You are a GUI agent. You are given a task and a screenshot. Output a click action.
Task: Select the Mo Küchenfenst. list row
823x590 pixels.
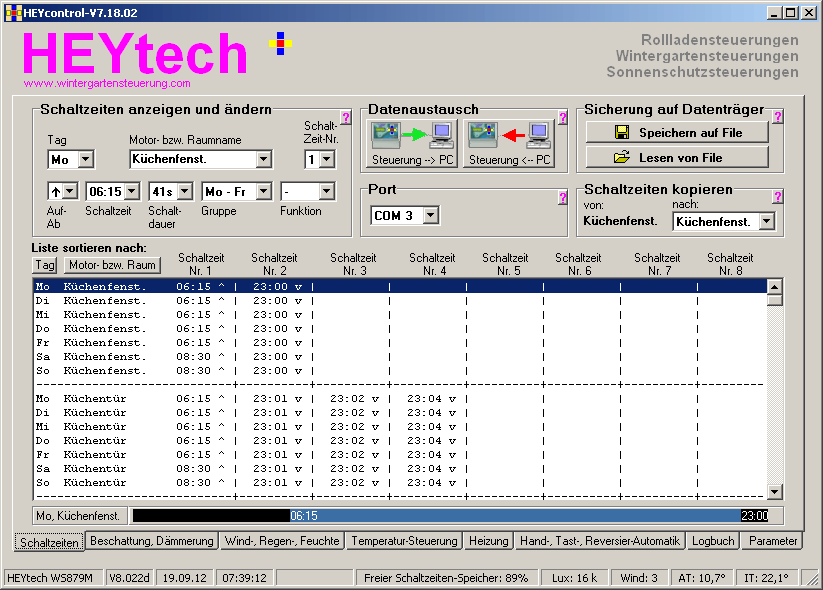pos(400,287)
